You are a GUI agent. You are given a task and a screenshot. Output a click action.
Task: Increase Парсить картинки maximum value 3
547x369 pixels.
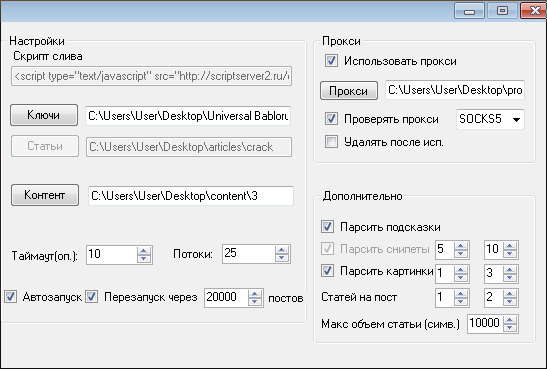(x=510, y=270)
